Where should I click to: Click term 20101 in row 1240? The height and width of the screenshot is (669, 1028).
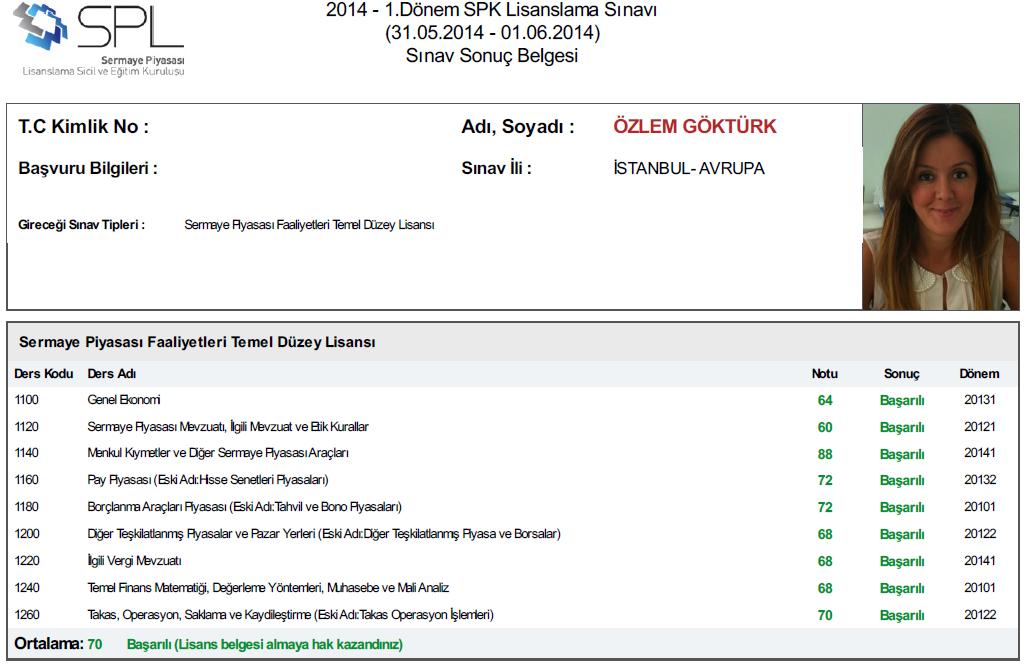coord(979,588)
